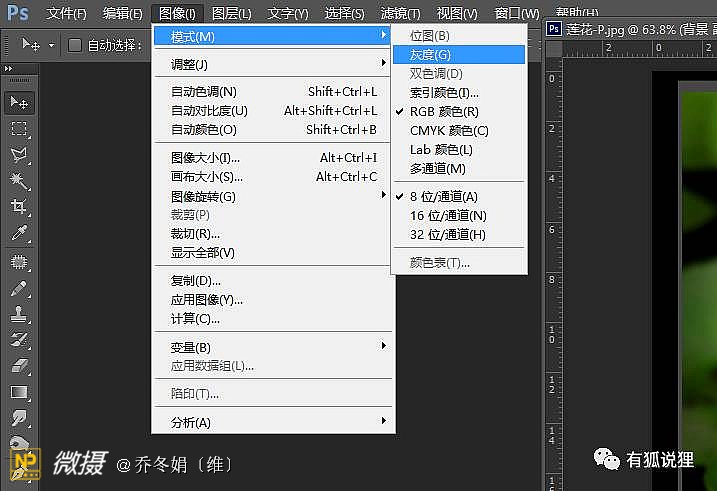Open the 滤镜 menu in menu bar
This screenshot has height=491, width=717.
(401, 14)
